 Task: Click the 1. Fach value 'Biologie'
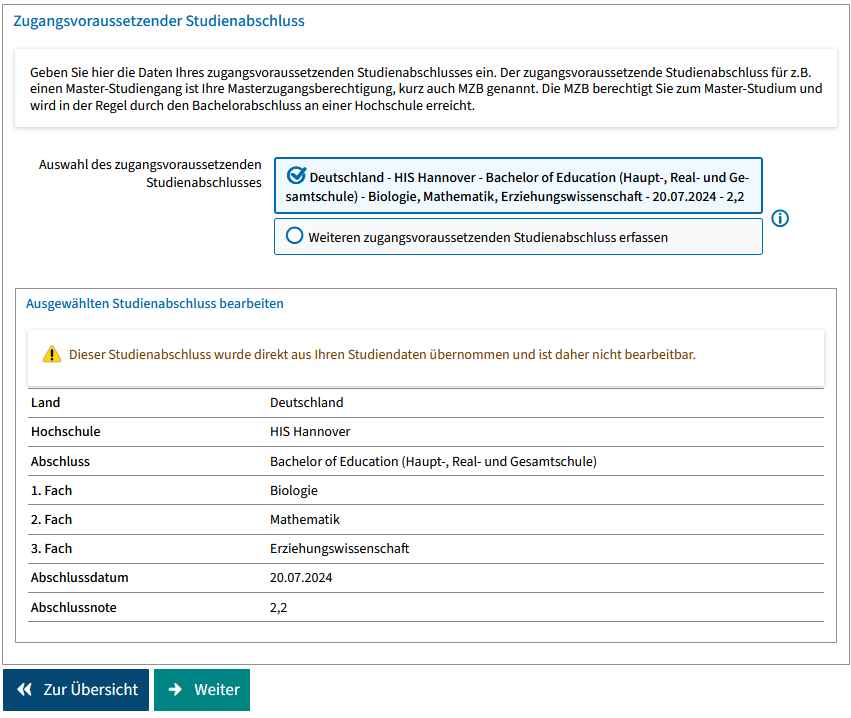[x=294, y=490]
